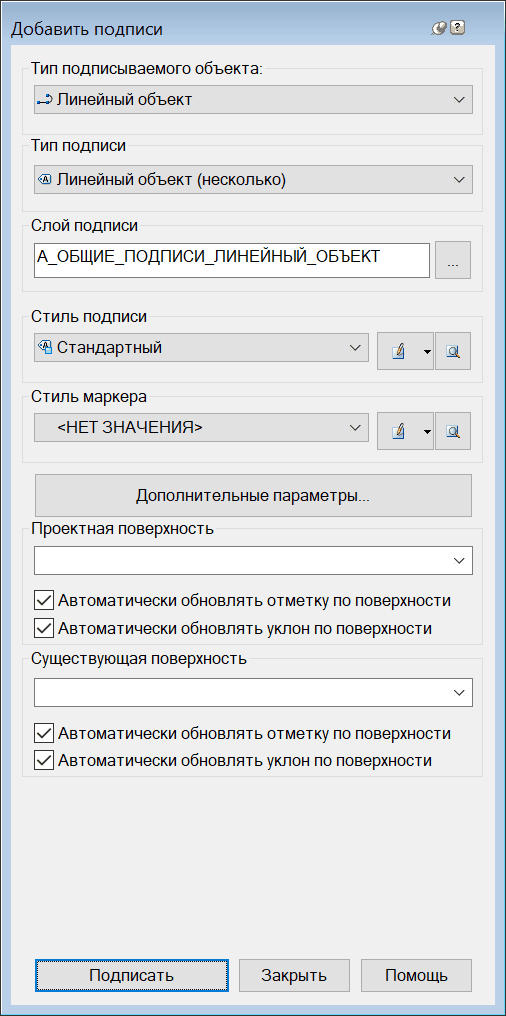Preview the label style with the magnifier icon

point(453,352)
